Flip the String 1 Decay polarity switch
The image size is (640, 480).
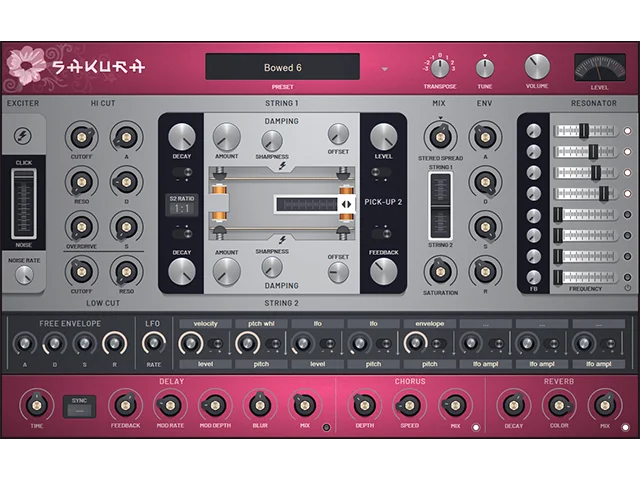click(x=182, y=172)
